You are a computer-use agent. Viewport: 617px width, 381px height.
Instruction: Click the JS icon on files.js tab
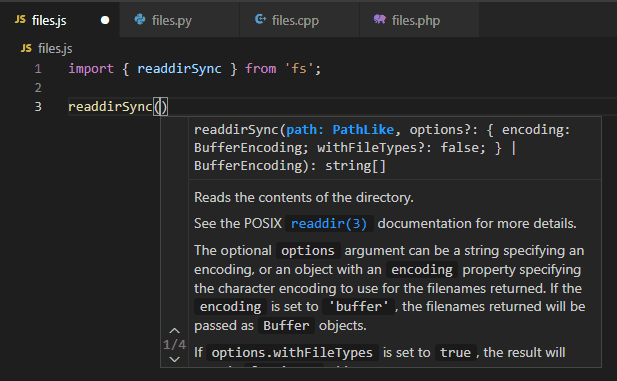(20, 19)
